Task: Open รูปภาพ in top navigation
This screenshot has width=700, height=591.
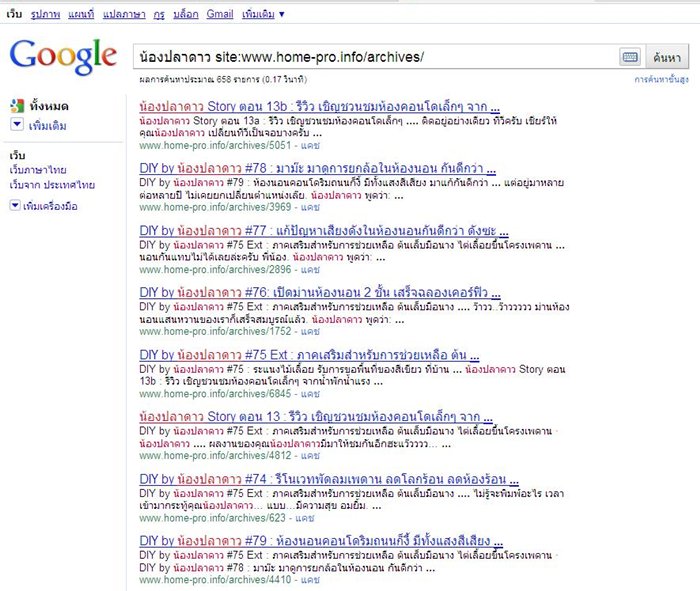Action: [45, 14]
